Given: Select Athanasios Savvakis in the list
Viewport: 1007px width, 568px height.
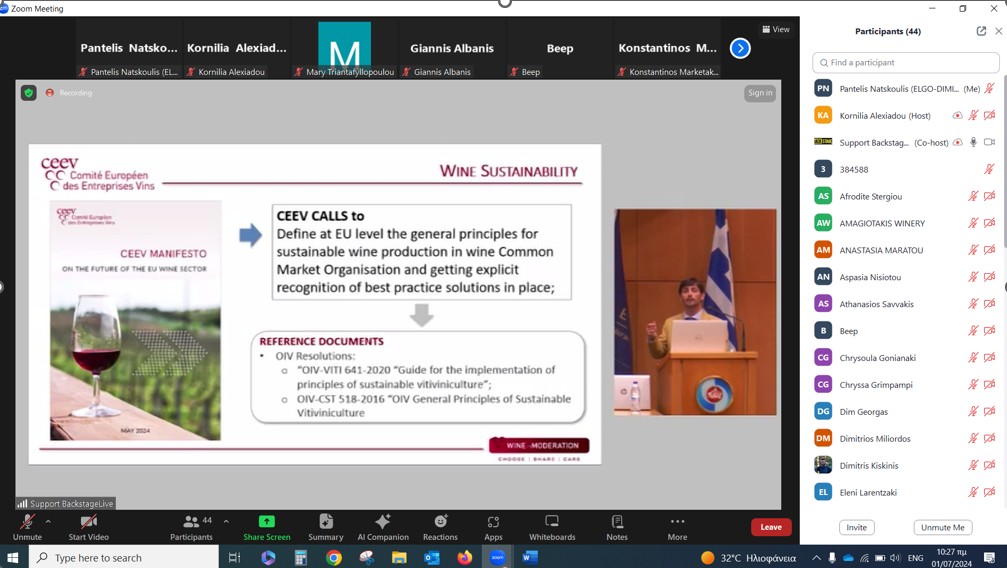Looking at the screenshot, I should click(906, 304).
